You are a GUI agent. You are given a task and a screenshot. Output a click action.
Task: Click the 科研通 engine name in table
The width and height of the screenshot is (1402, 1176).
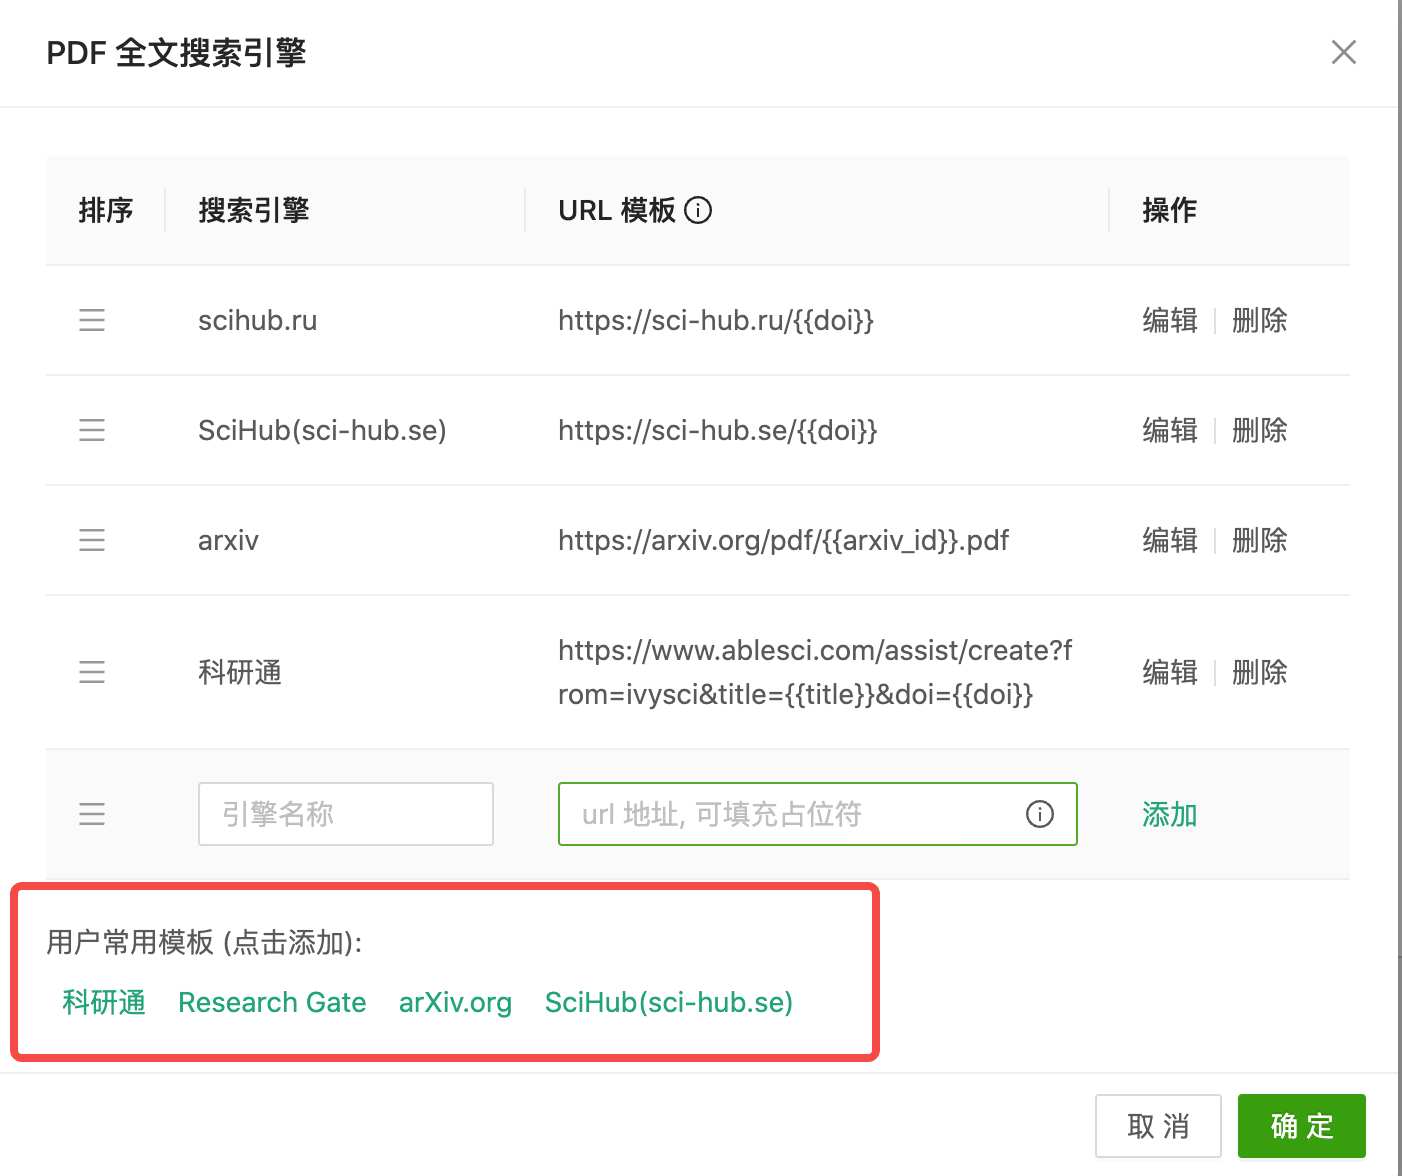(x=240, y=672)
